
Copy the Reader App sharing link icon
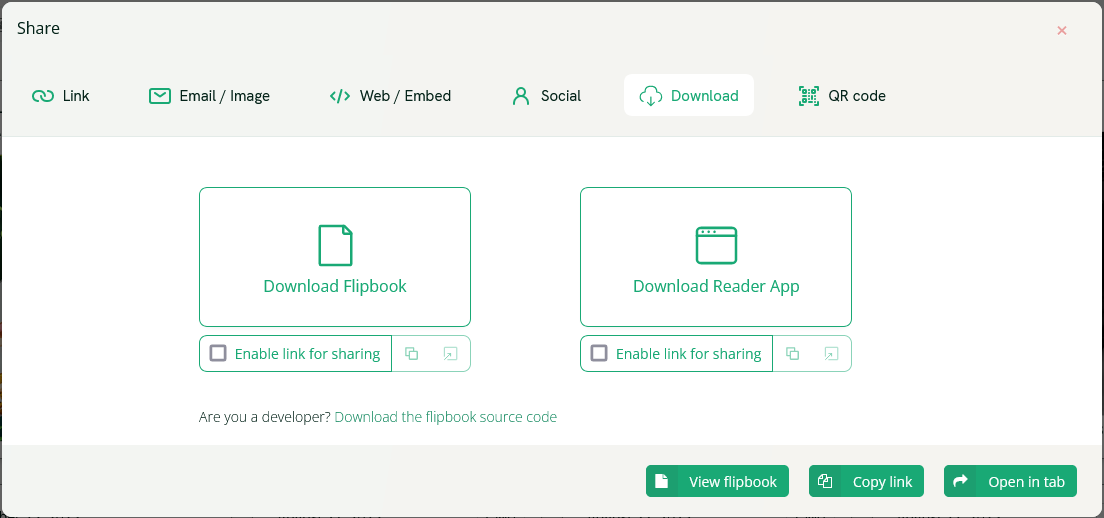pyautogui.click(x=793, y=353)
